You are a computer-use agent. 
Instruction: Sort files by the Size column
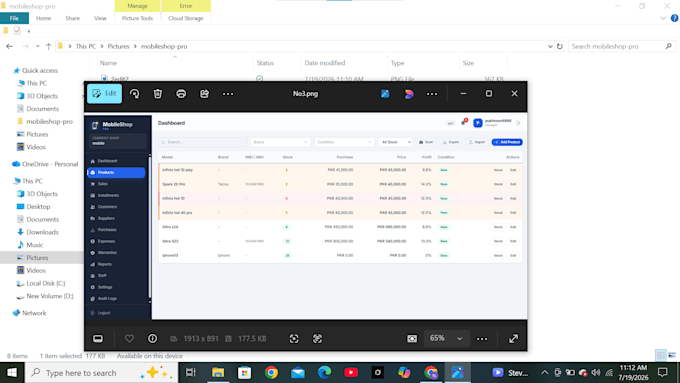[468, 63]
